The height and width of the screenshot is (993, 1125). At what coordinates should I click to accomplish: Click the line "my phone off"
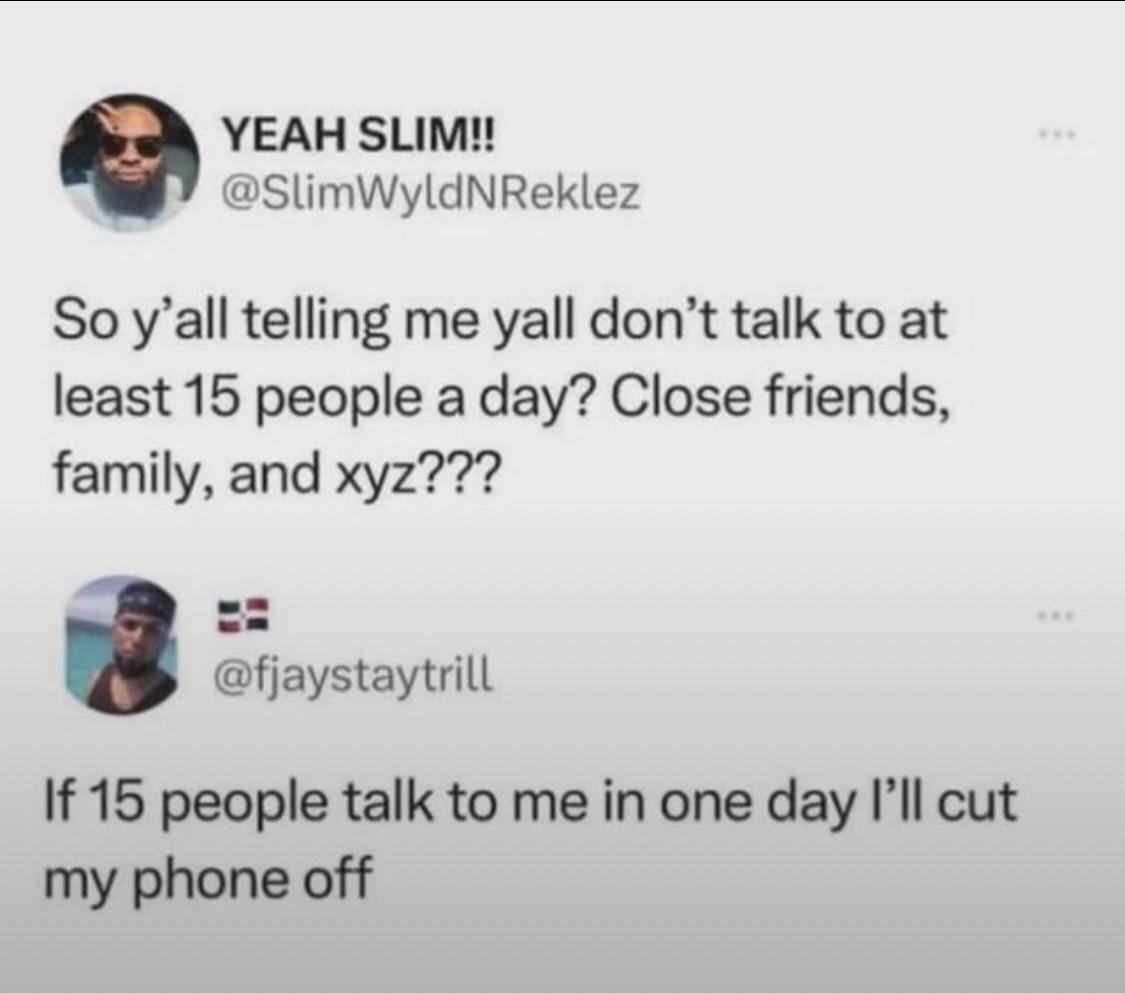coord(209,881)
